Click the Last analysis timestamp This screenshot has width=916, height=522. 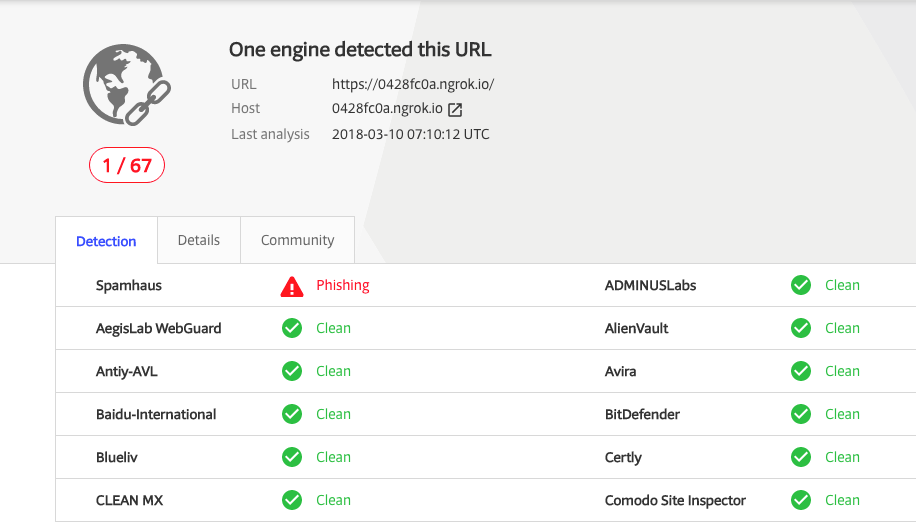(410, 134)
